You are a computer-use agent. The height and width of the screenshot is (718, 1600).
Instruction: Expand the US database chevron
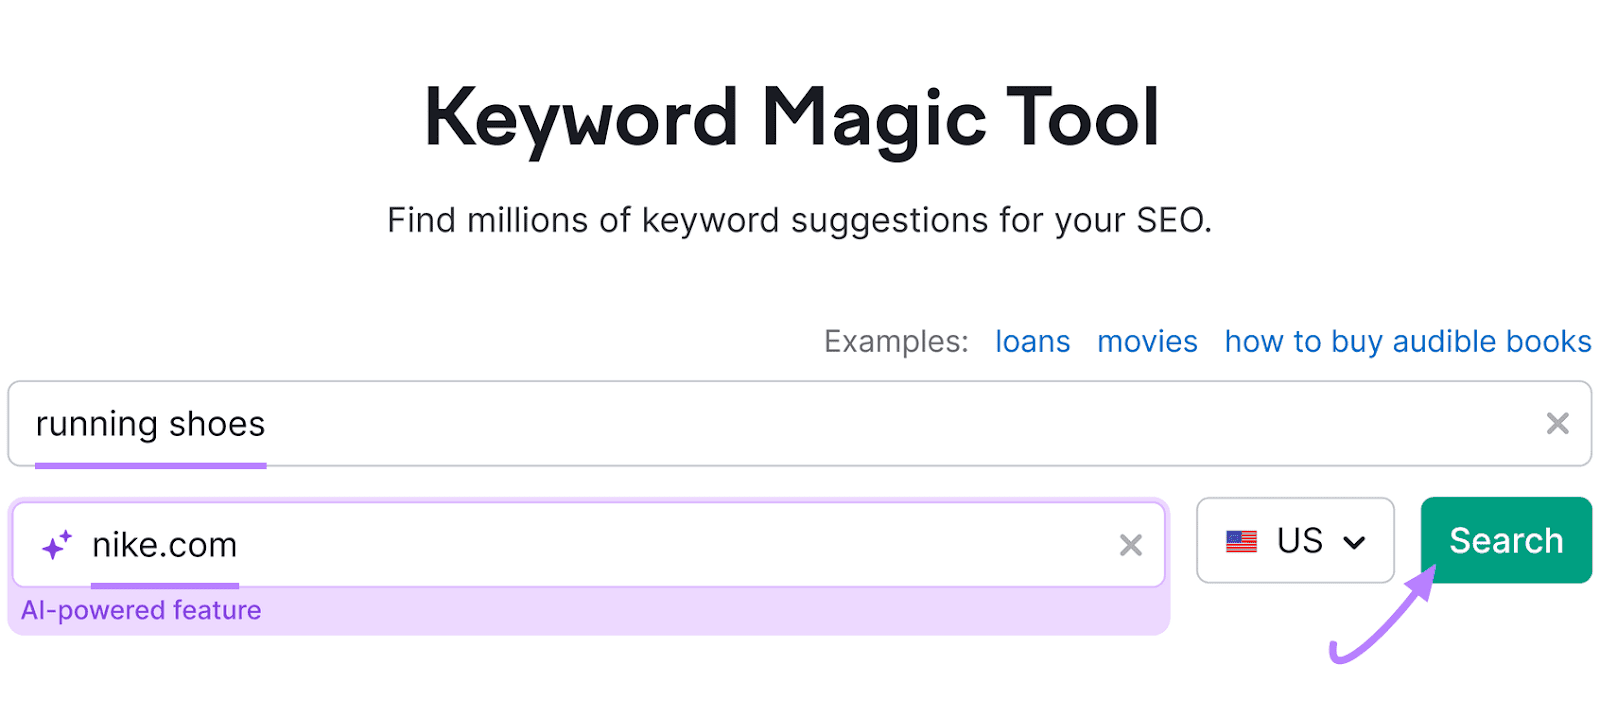coord(1357,543)
